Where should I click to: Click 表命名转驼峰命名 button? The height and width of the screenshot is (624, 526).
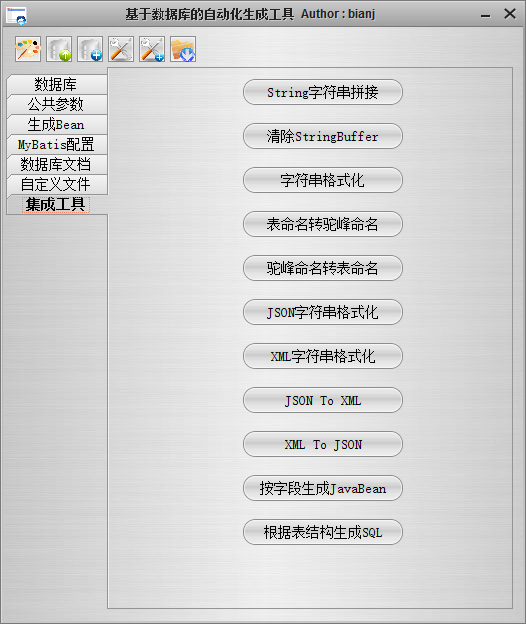(x=323, y=224)
